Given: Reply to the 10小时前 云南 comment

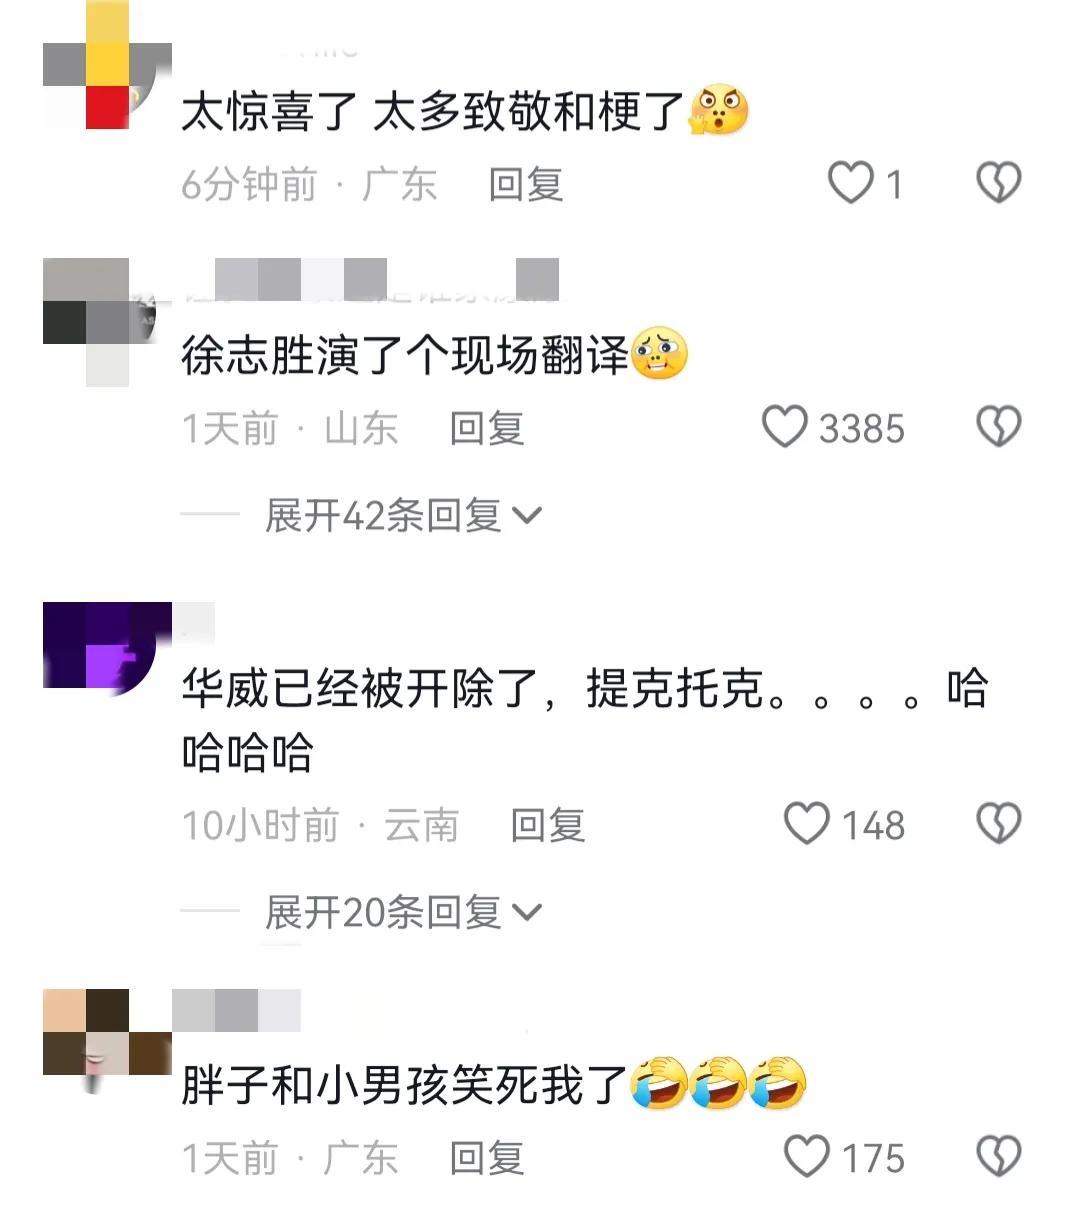Looking at the screenshot, I should [548, 825].
